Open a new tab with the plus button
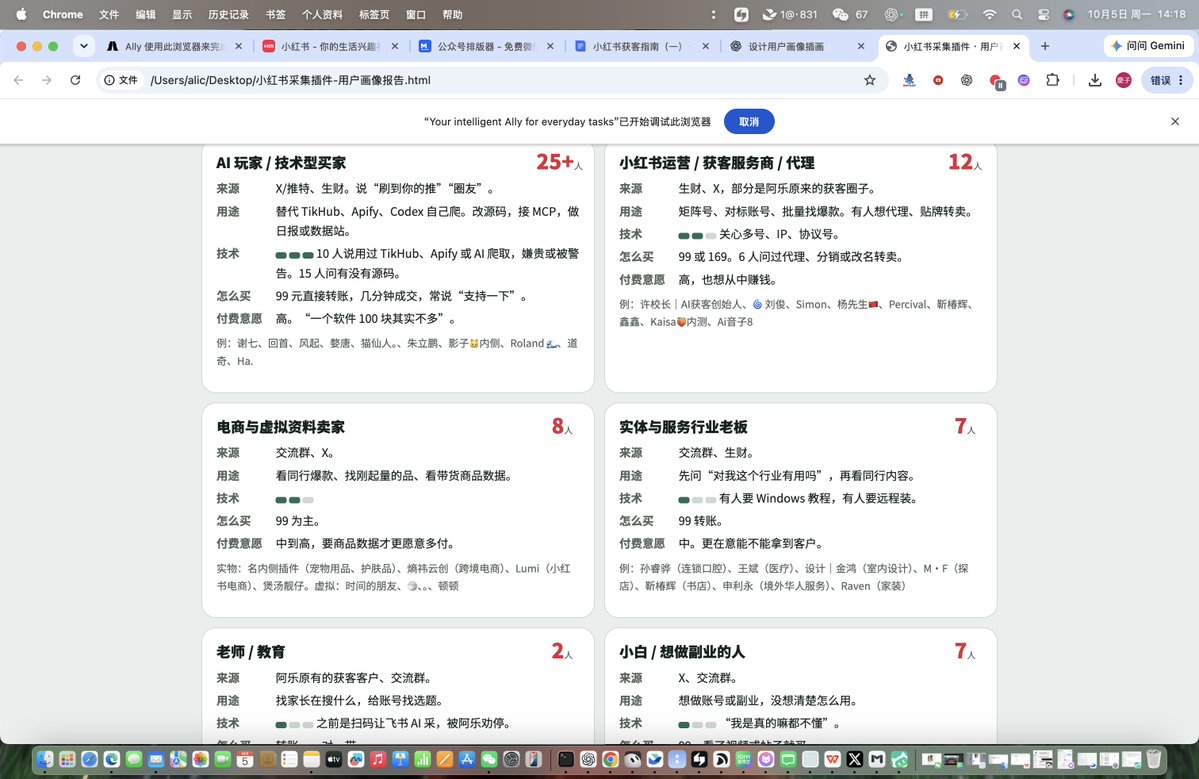The width and height of the screenshot is (1199, 779). tap(1045, 46)
